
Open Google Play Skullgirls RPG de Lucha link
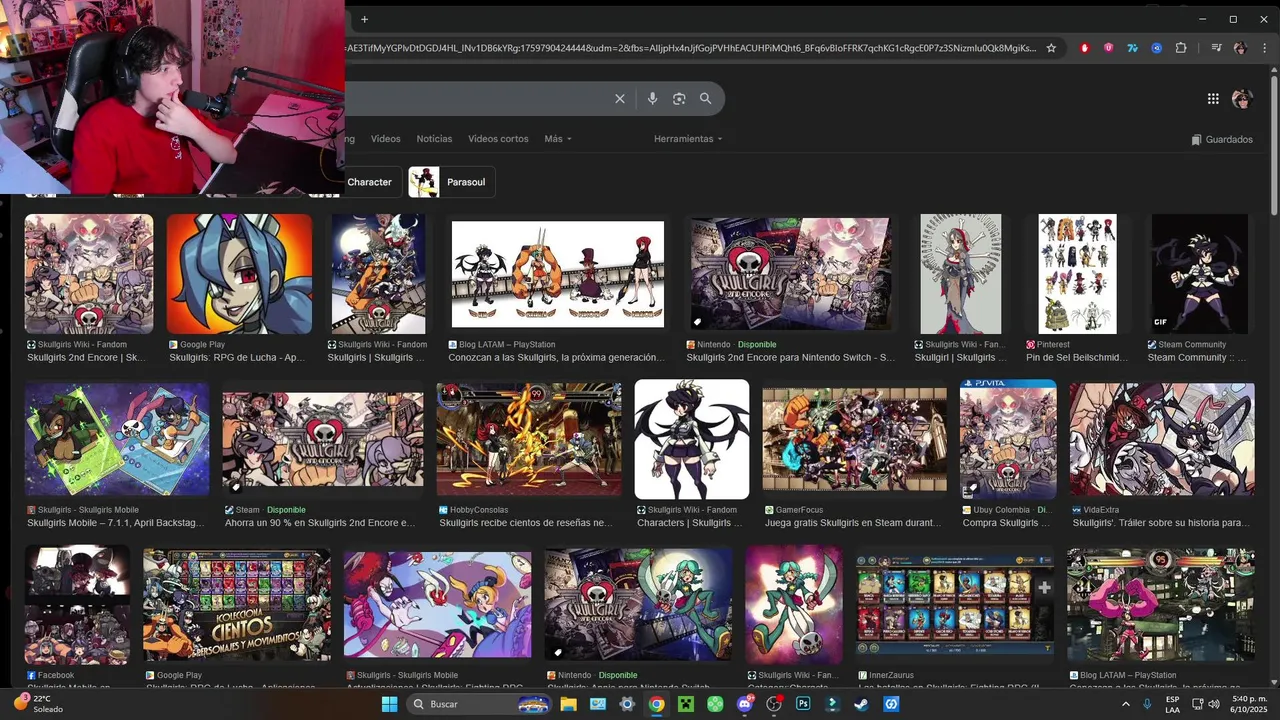click(x=237, y=357)
